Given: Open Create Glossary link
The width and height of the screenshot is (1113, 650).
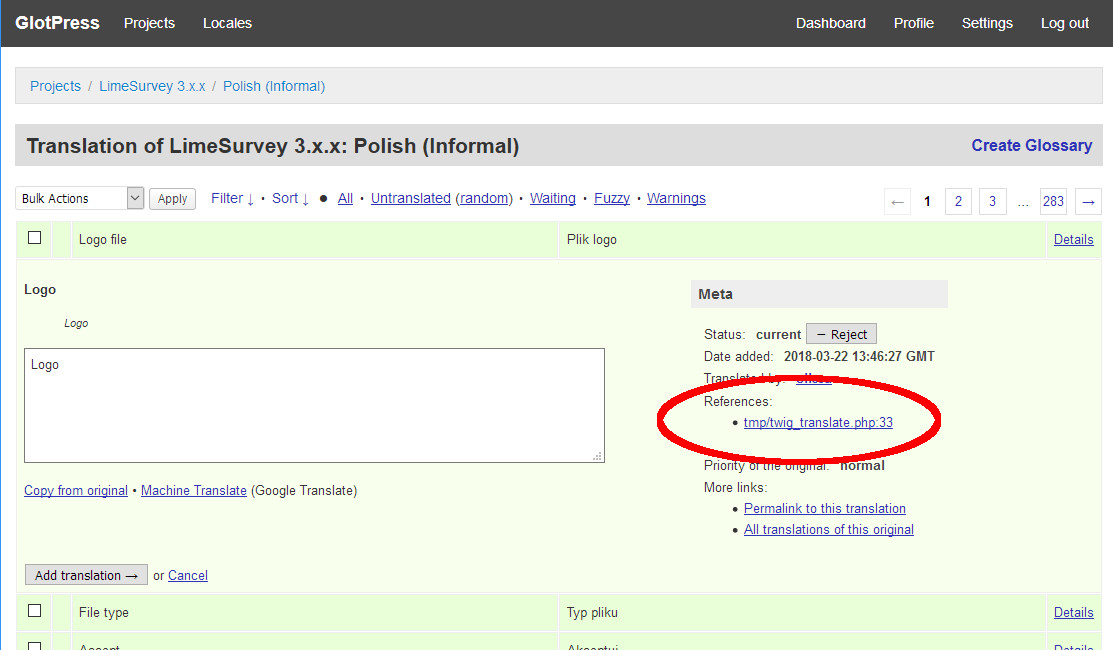Looking at the screenshot, I should (x=1031, y=146).
